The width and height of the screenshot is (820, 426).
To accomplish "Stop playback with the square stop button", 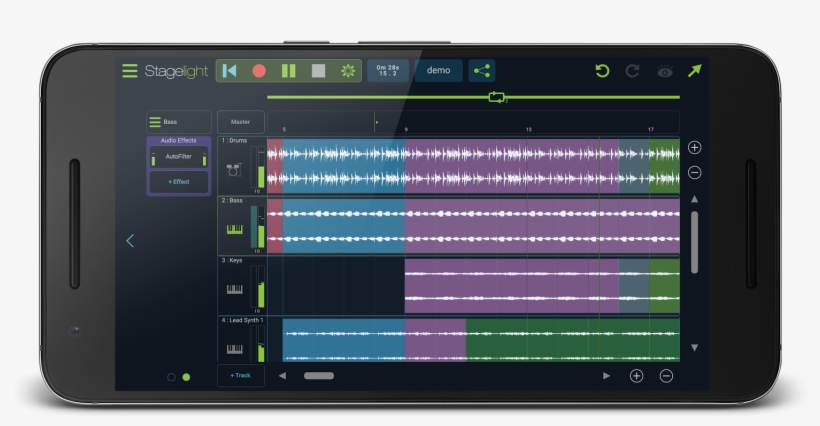I will [318, 71].
